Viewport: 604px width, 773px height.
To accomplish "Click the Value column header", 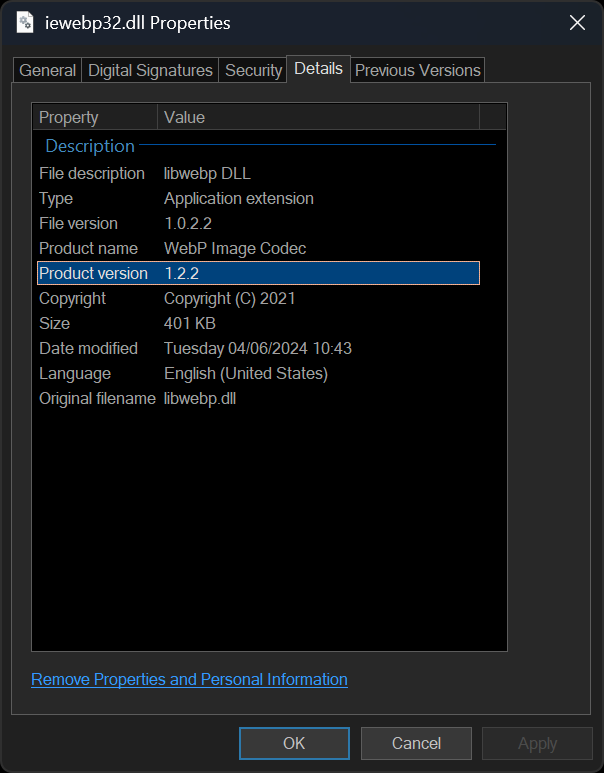I will (318, 117).
